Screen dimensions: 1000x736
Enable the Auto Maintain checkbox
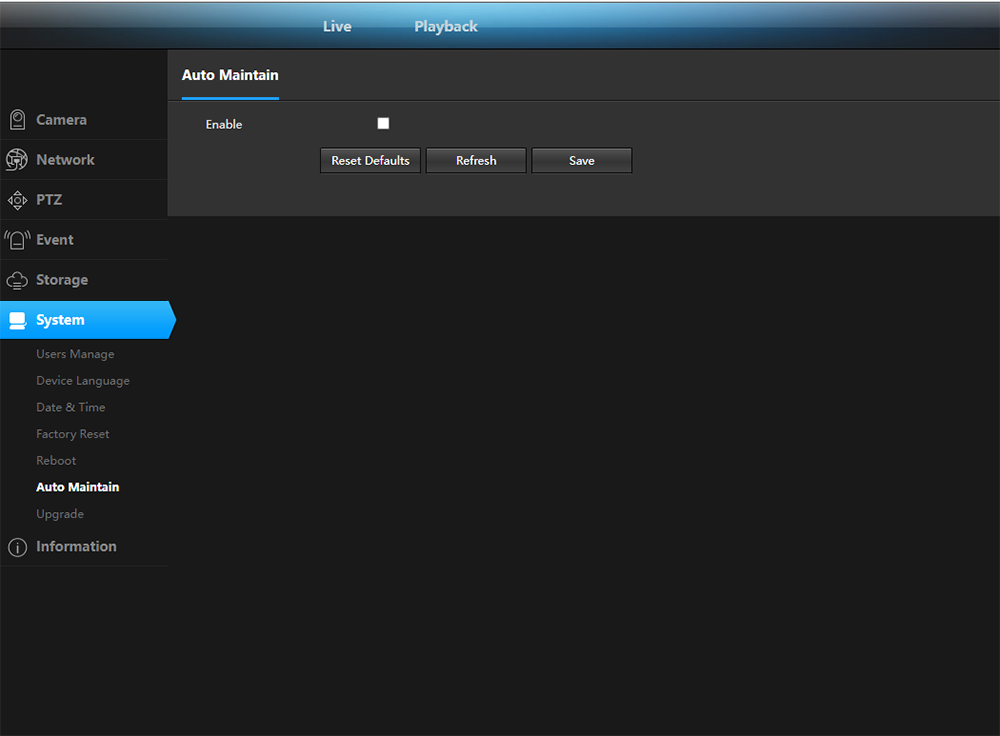click(x=383, y=124)
